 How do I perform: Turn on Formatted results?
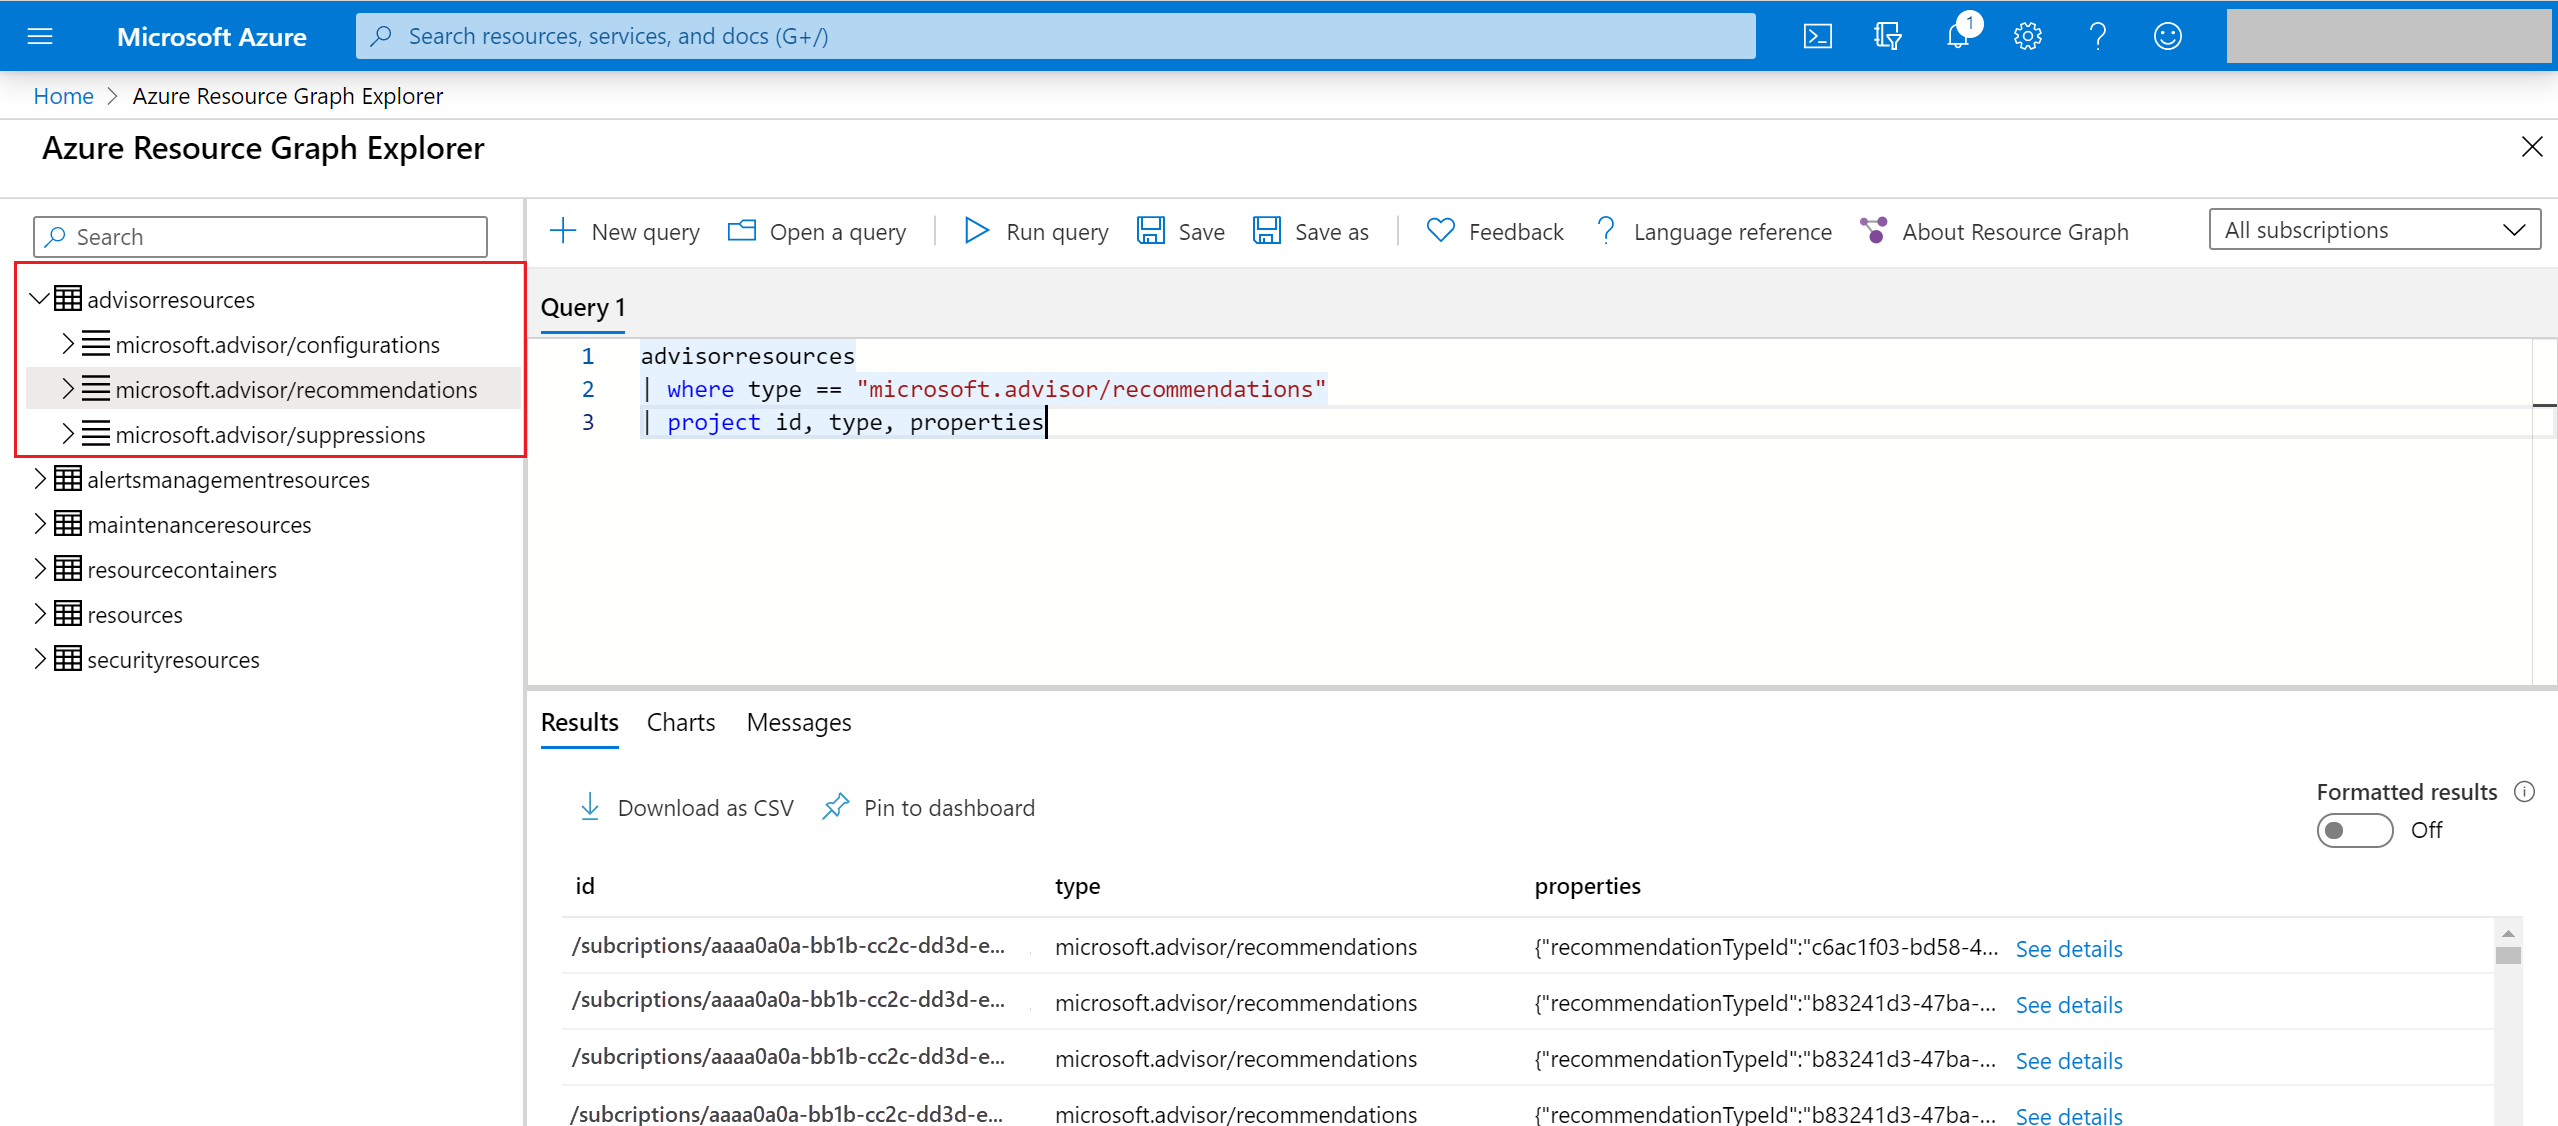pos(2354,830)
